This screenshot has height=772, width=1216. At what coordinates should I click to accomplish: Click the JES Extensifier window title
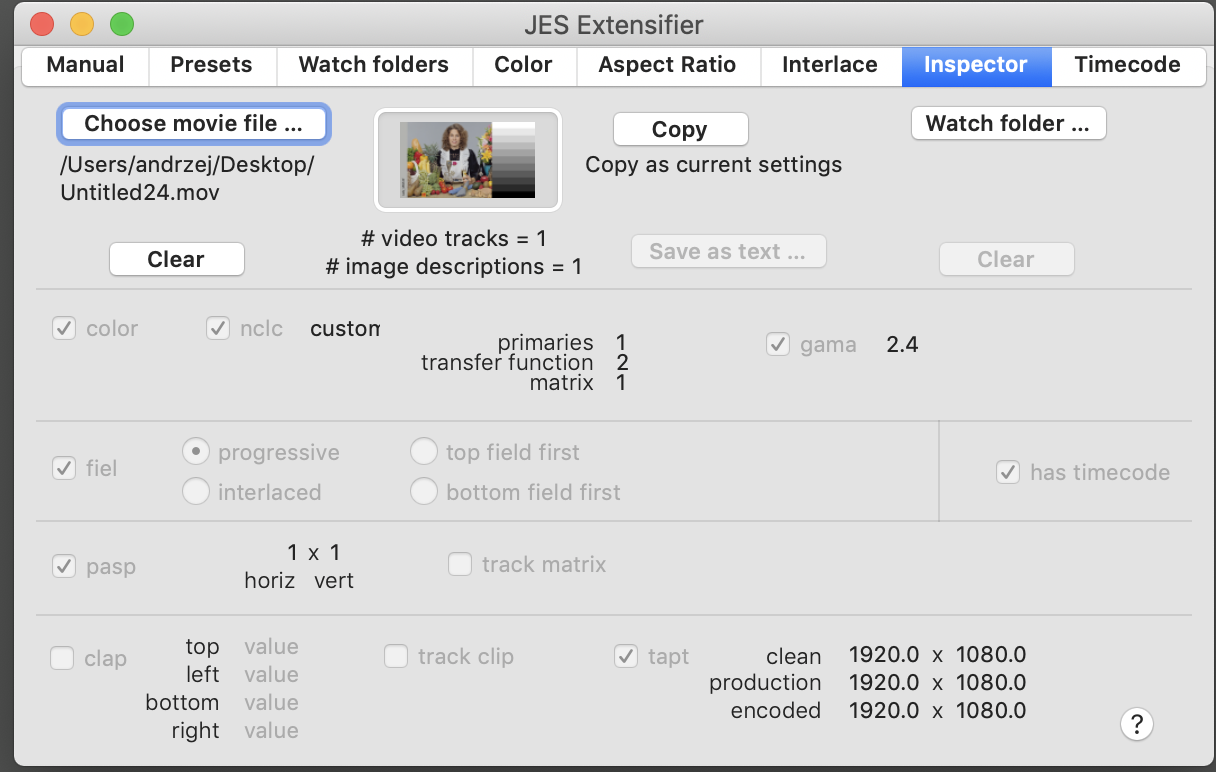click(614, 25)
